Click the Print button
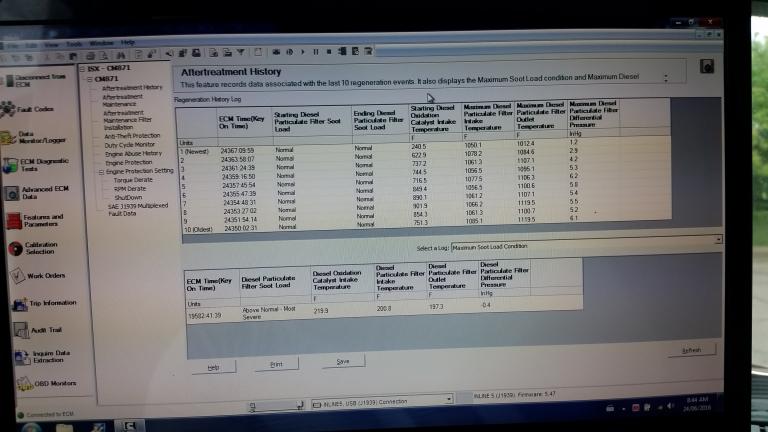Image resolution: width=768 pixels, height=432 pixels. click(x=276, y=364)
